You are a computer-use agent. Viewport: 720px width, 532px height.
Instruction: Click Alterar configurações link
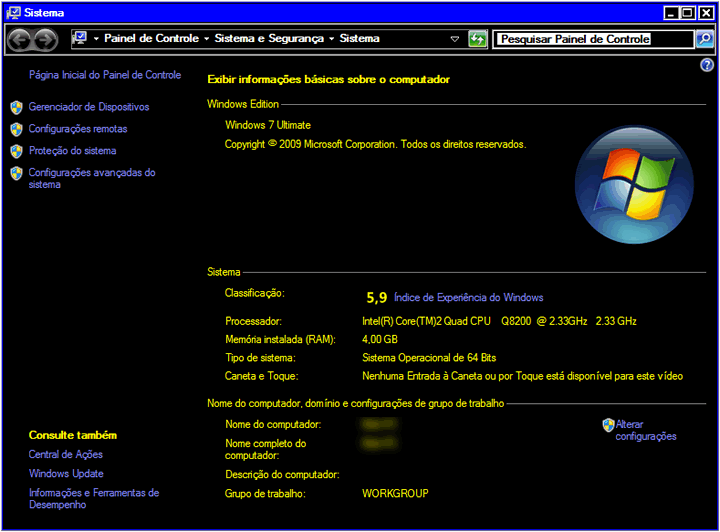click(646, 430)
